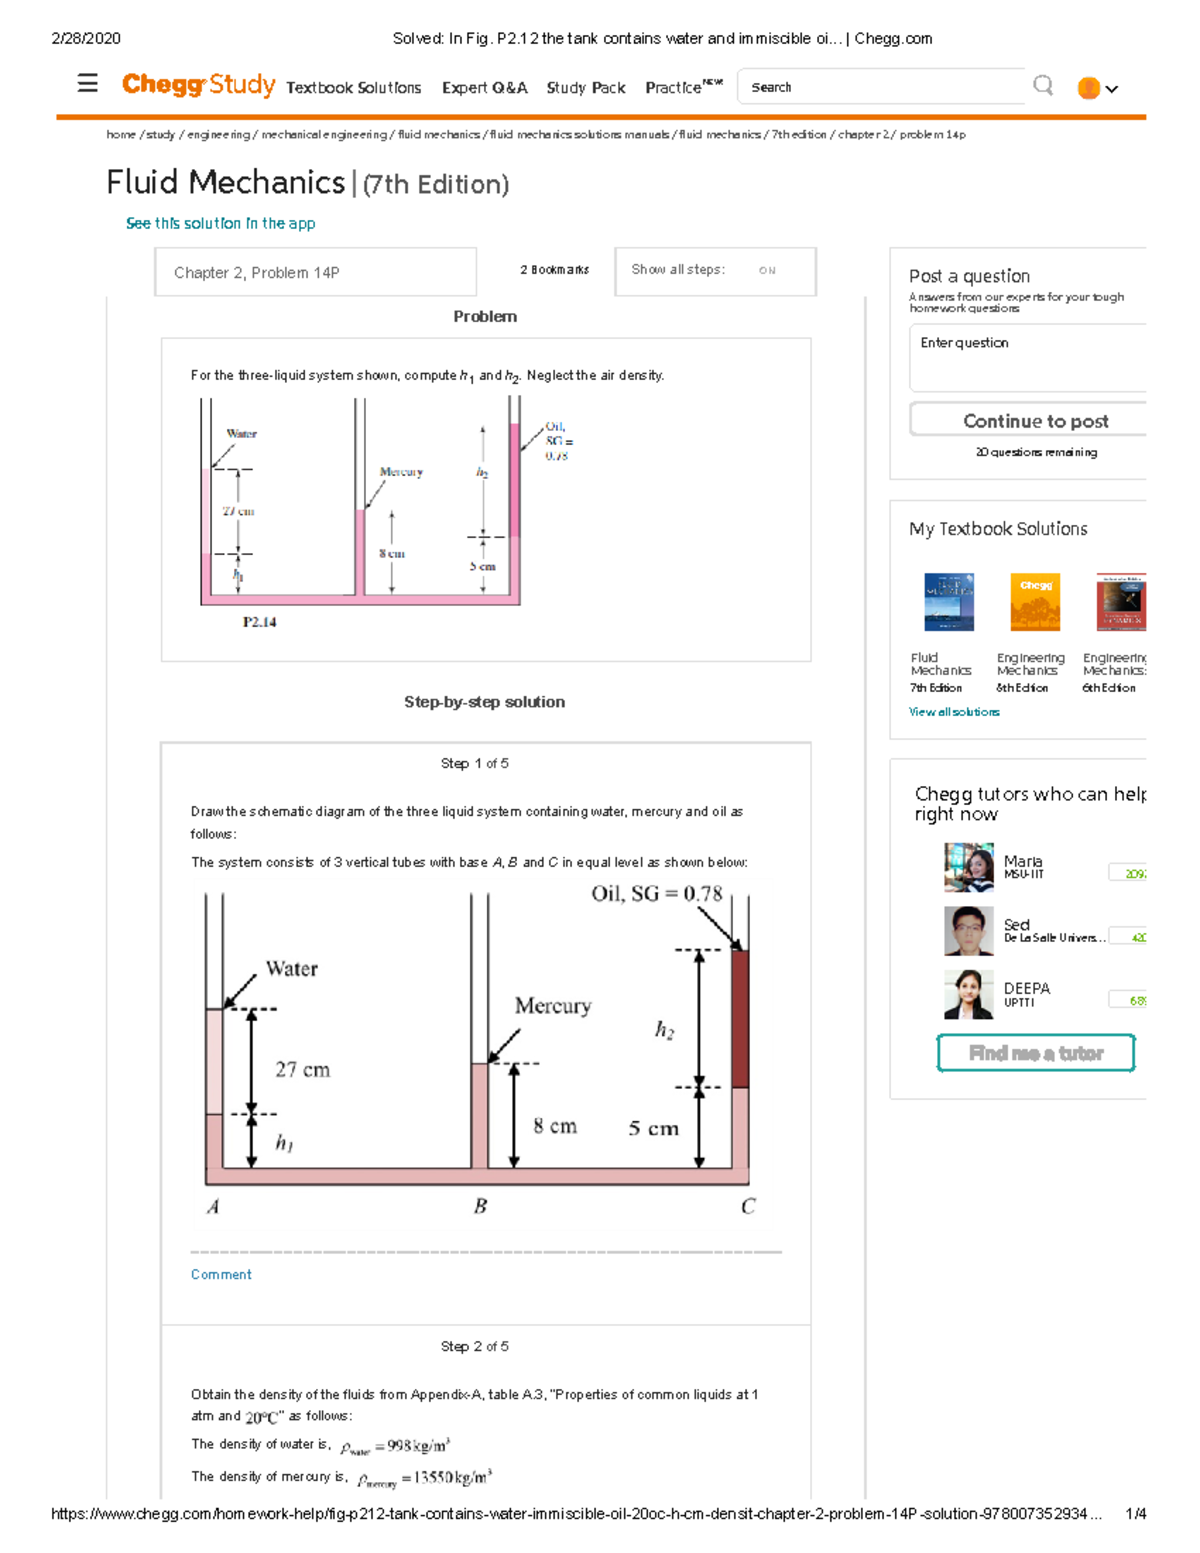Click the Continue to post button
This screenshot has width=1200, height=1553.
pos(1037,421)
